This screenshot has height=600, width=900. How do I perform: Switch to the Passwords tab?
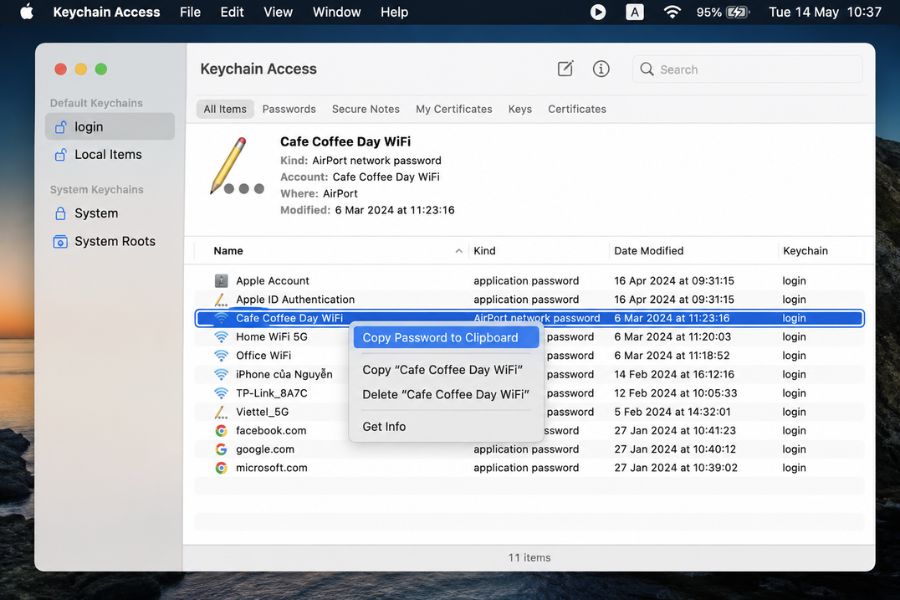click(x=289, y=109)
